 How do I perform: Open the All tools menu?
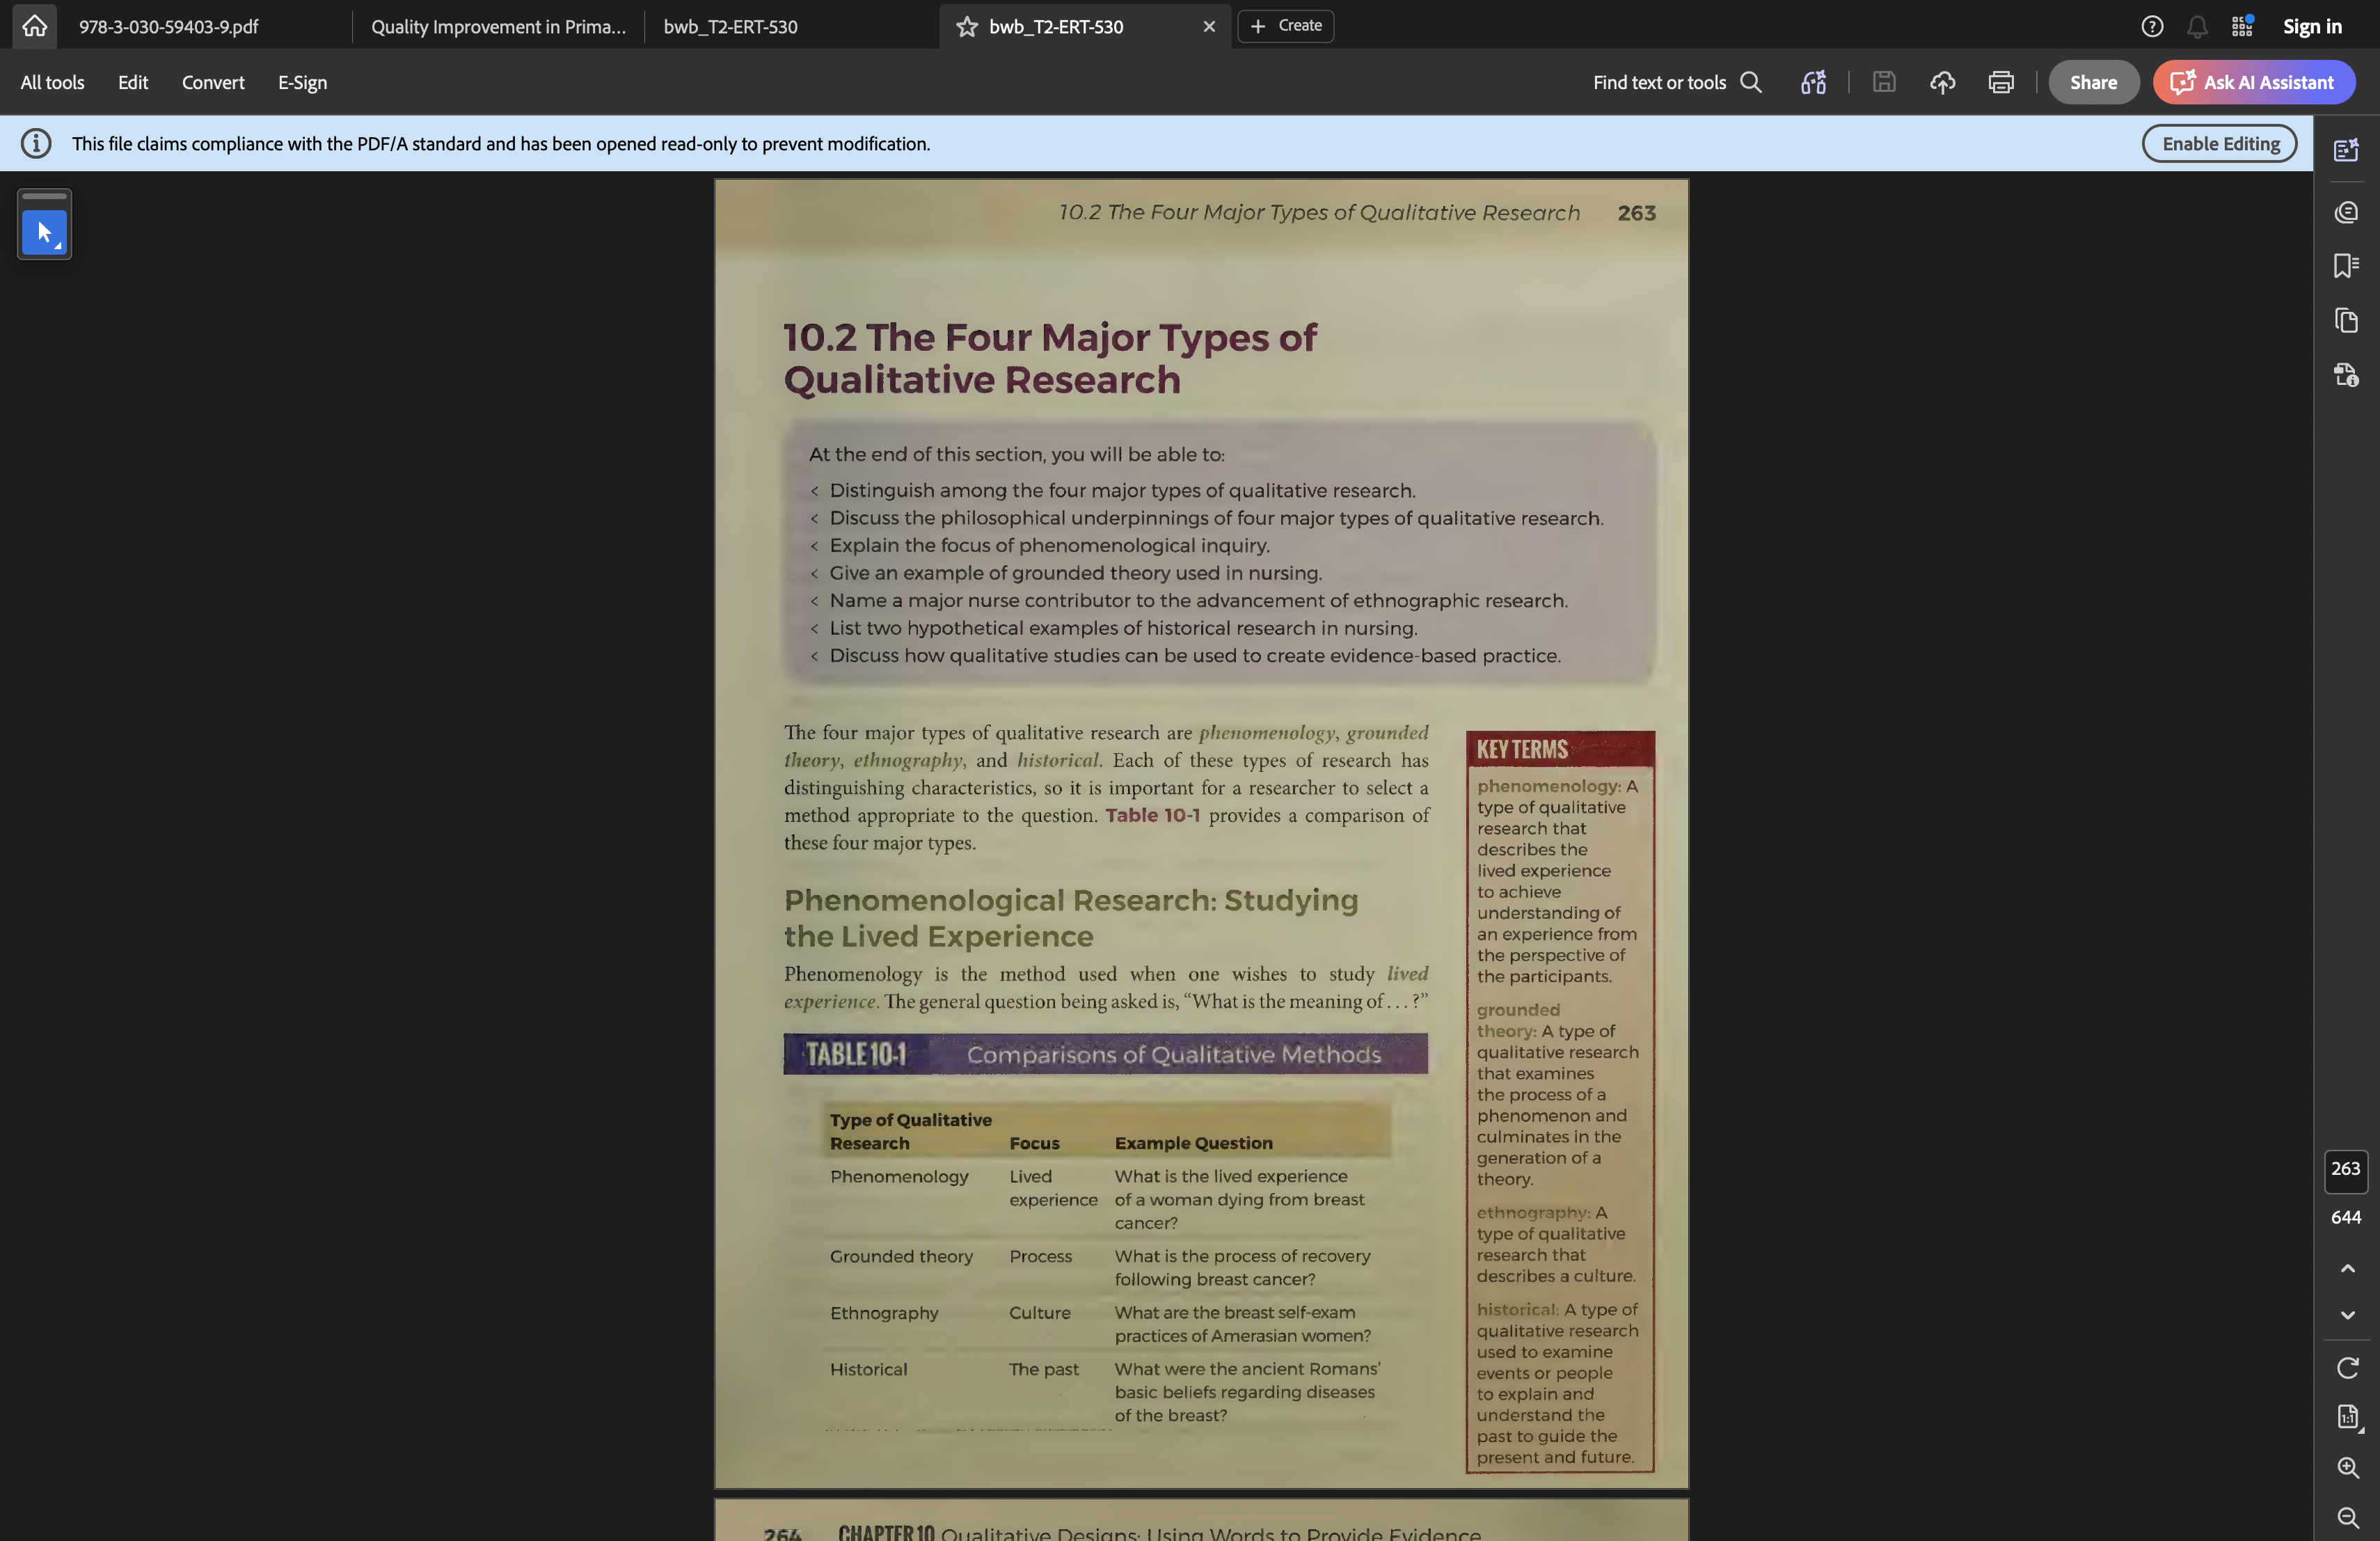coord(52,82)
